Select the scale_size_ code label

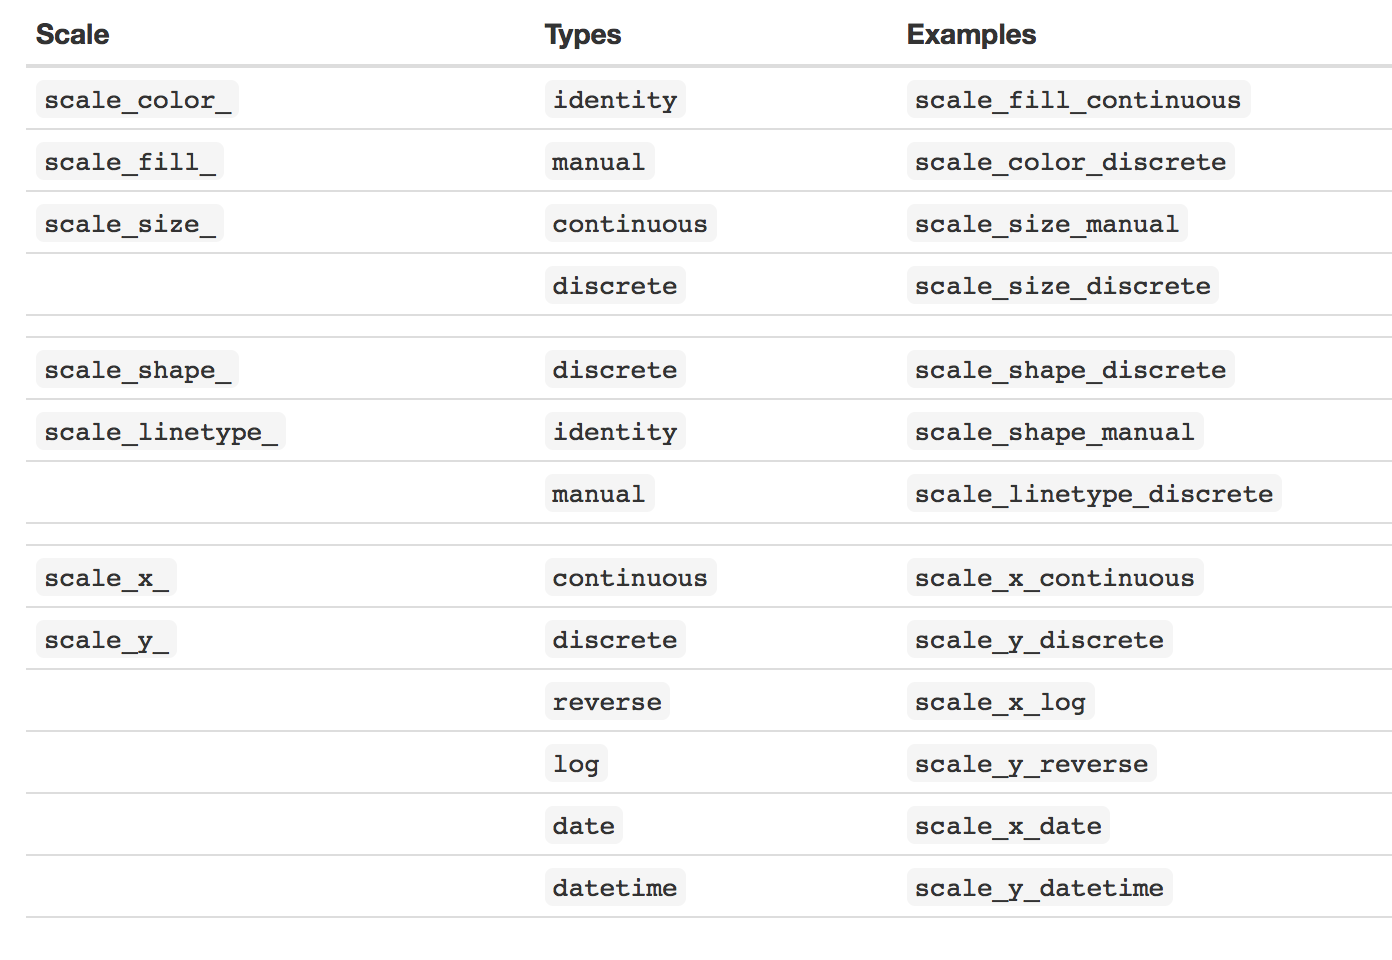tap(129, 224)
